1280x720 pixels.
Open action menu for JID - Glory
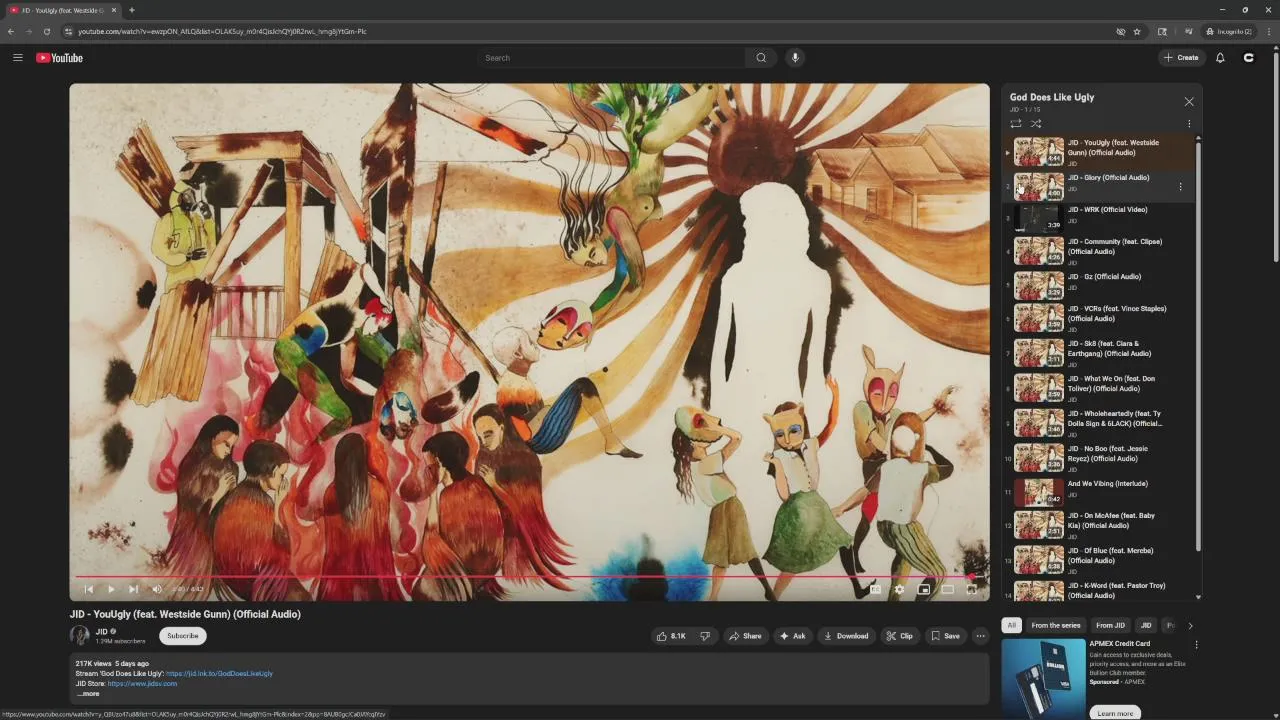(x=1180, y=187)
